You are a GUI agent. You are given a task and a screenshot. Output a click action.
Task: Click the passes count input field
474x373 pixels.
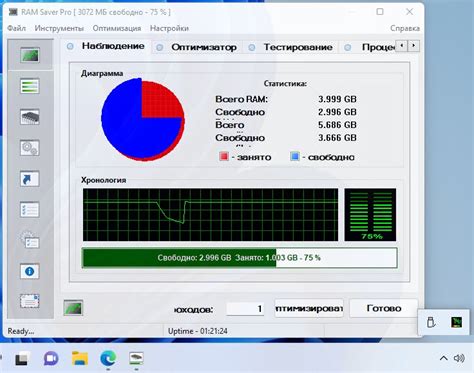point(245,309)
